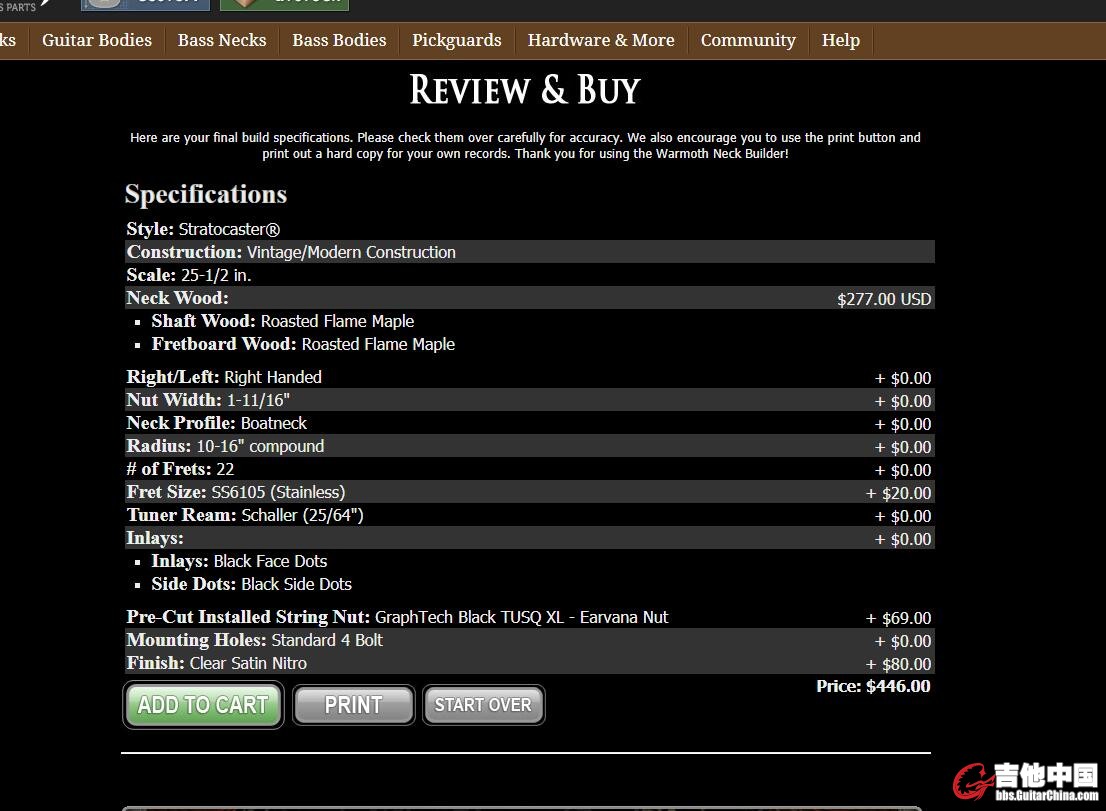Click the Neck Wood $277.00 USD price
The image size is (1106, 811).
(x=884, y=299)
